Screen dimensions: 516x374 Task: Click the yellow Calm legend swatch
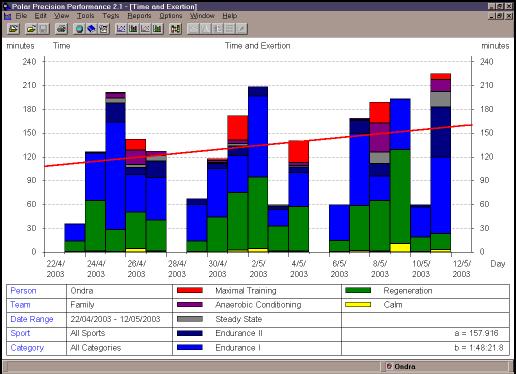point(358,304)
